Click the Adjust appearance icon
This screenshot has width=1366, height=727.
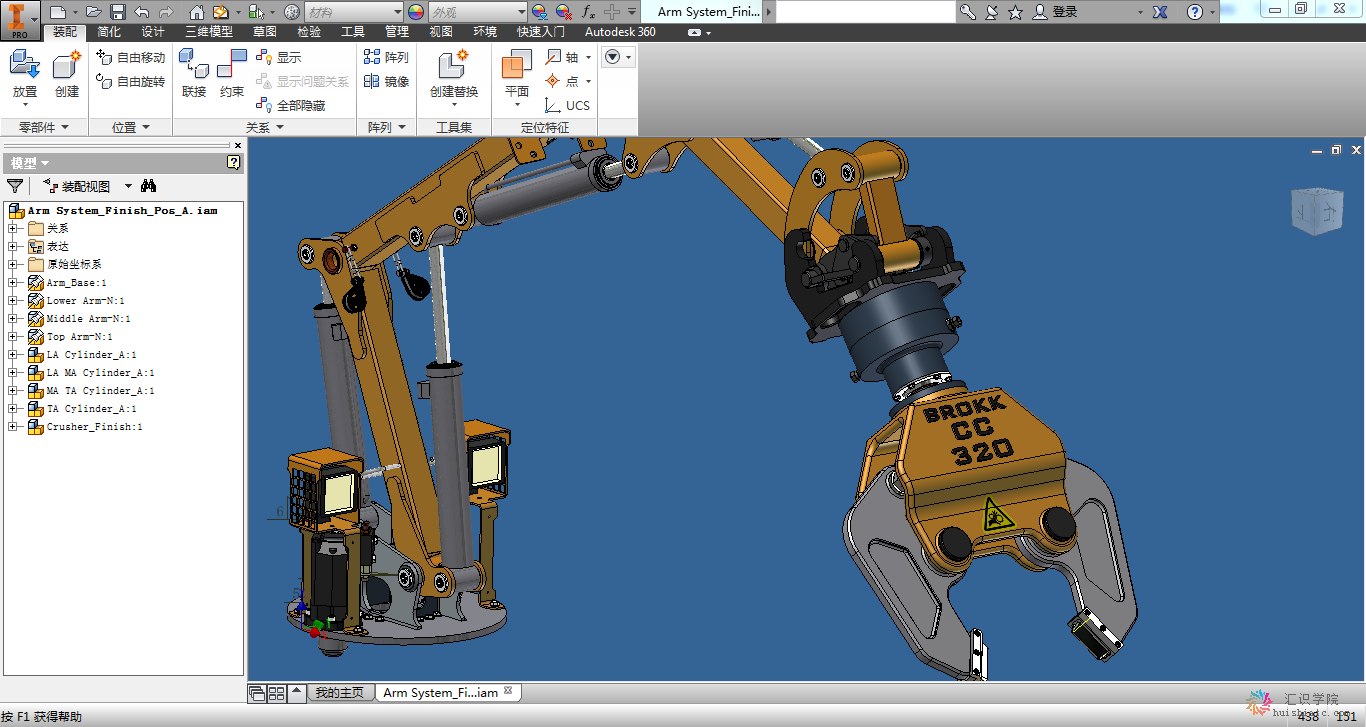coord(539,12)
